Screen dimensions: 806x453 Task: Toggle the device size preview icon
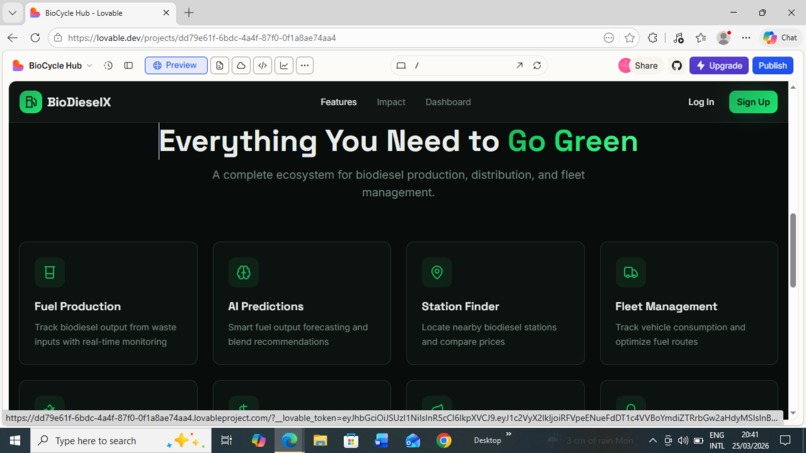[x=401, y=65]
